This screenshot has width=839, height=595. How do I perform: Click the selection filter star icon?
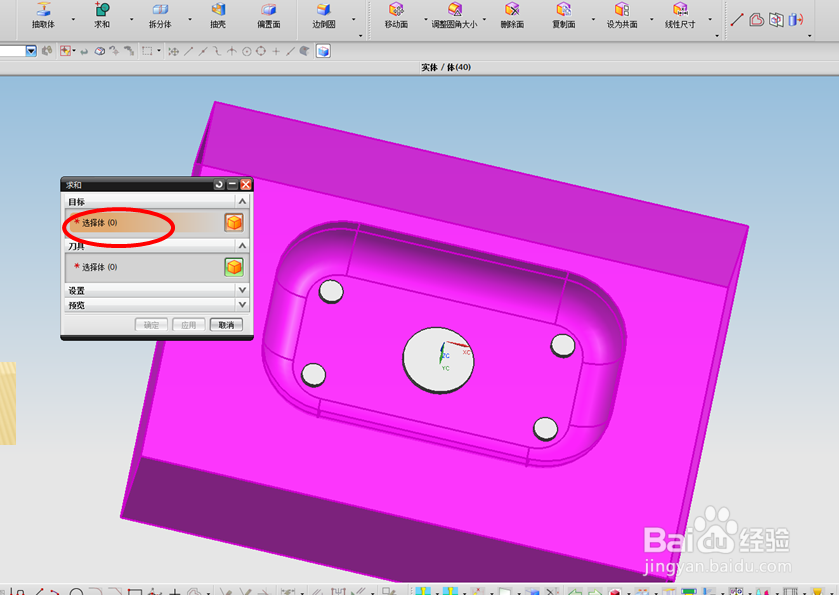click(x=65, y=51)
